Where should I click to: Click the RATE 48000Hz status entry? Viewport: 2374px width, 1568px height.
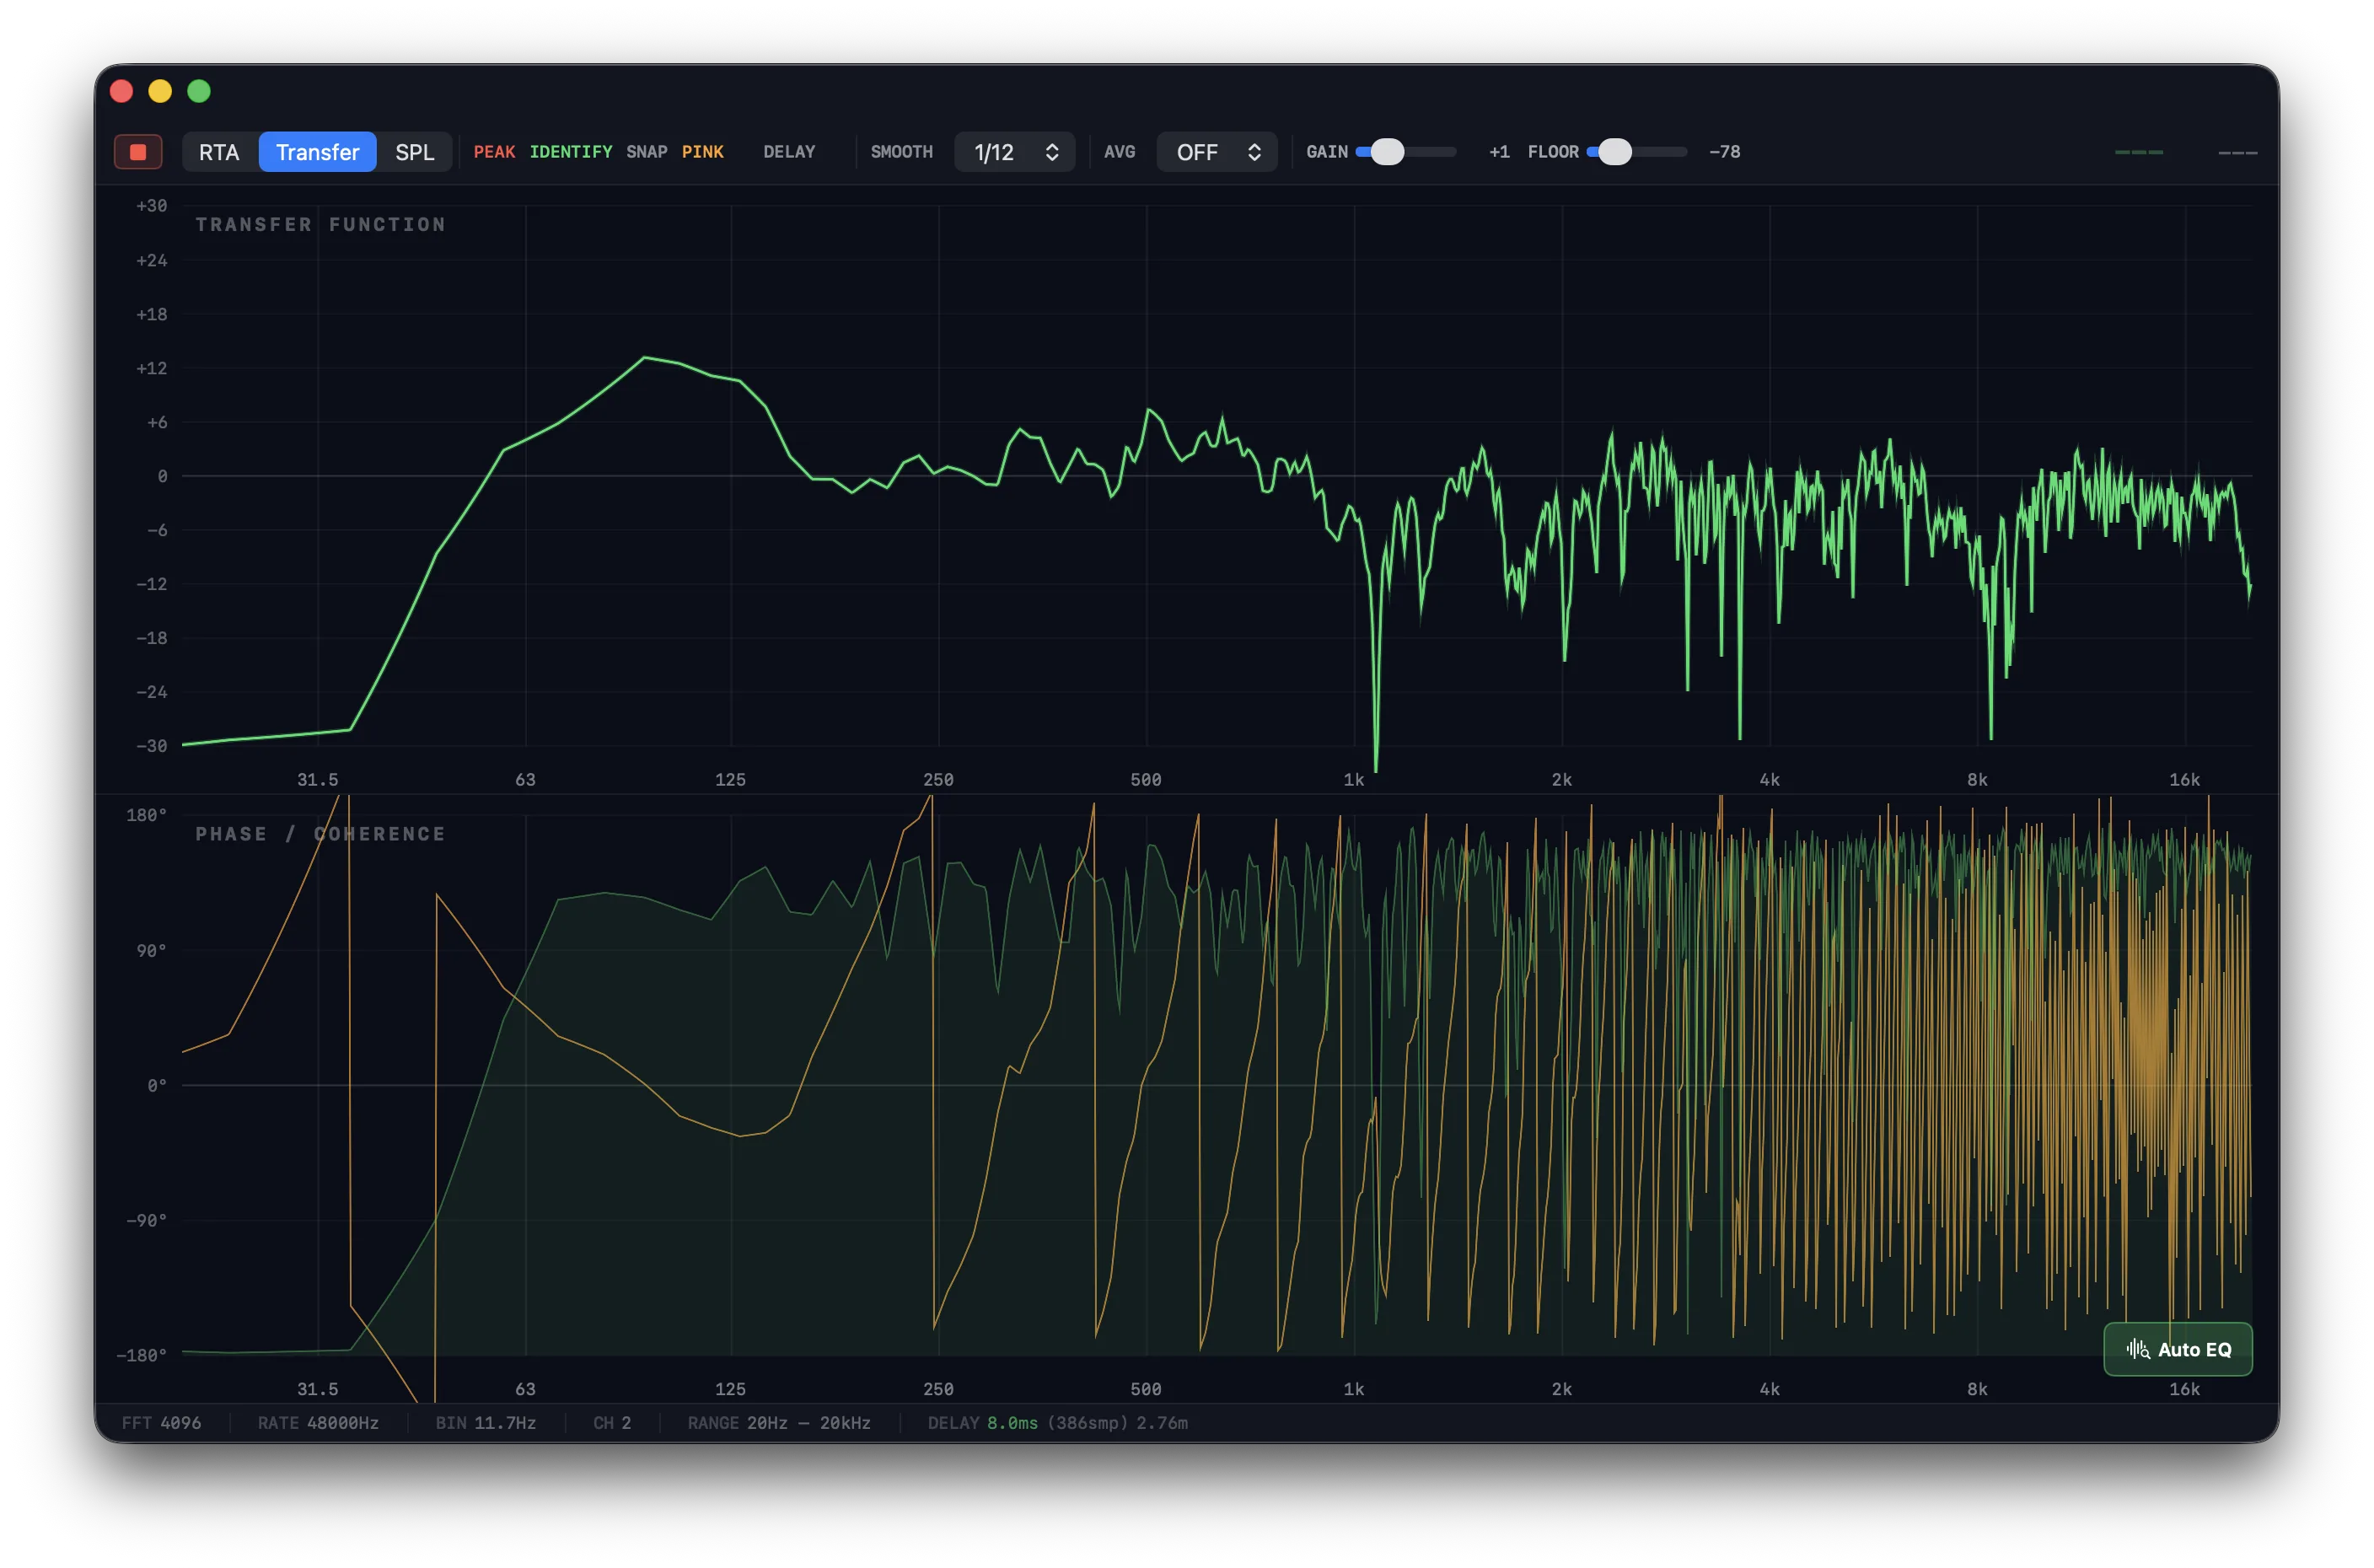(318, 1423)
